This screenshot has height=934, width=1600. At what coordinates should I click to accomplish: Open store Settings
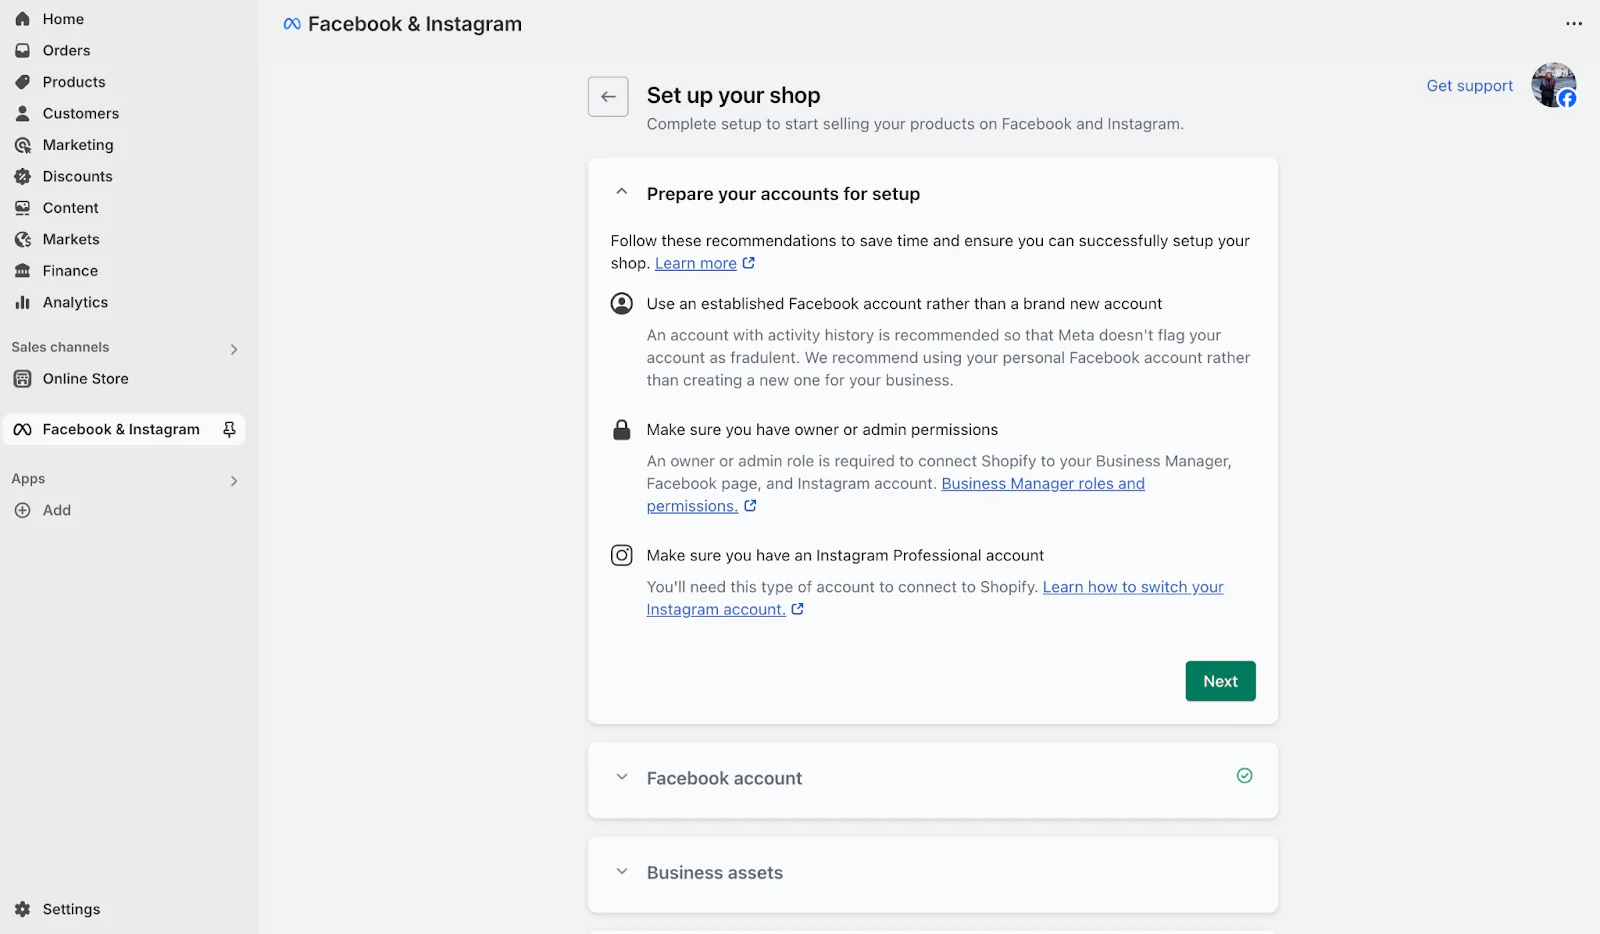[70, 908]
